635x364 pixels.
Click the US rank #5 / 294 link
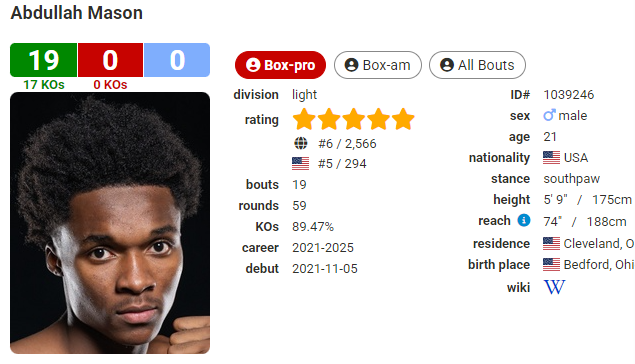tap(342, 164)
